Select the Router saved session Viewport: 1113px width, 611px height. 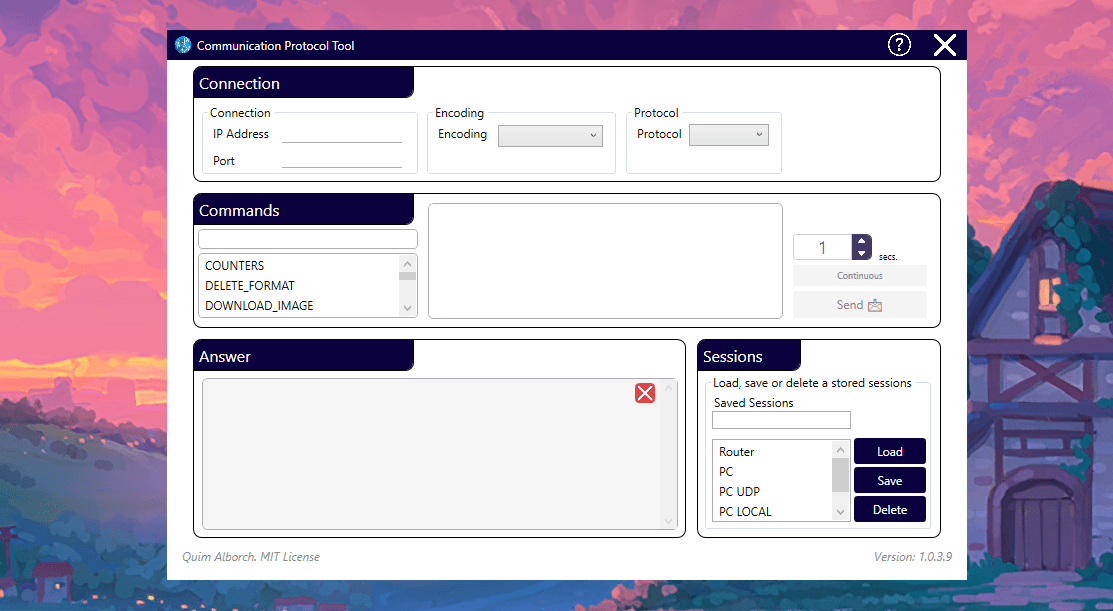(x=735, y=452)
